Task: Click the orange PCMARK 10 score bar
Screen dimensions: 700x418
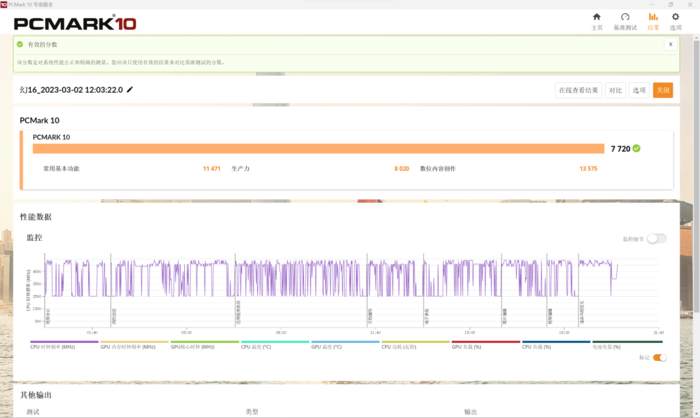Action: (318, 149)
